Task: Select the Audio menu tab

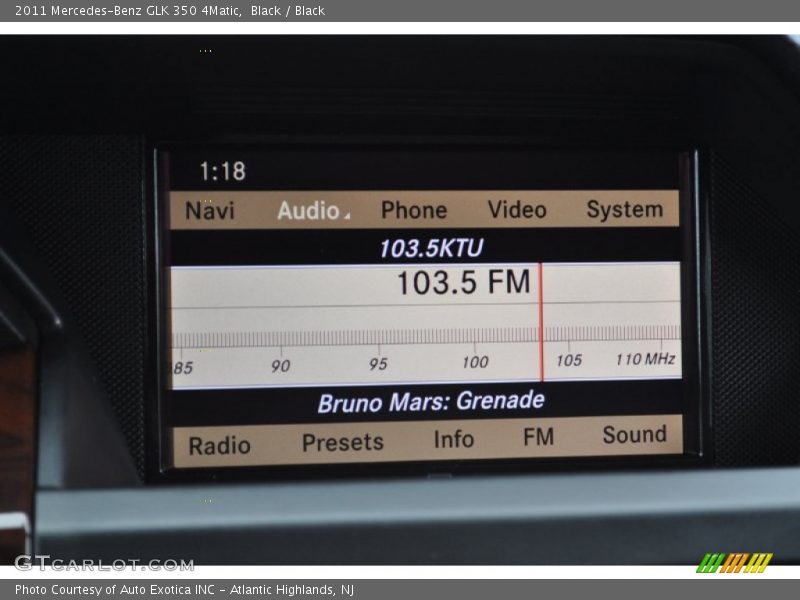Action: click(308, 210)
